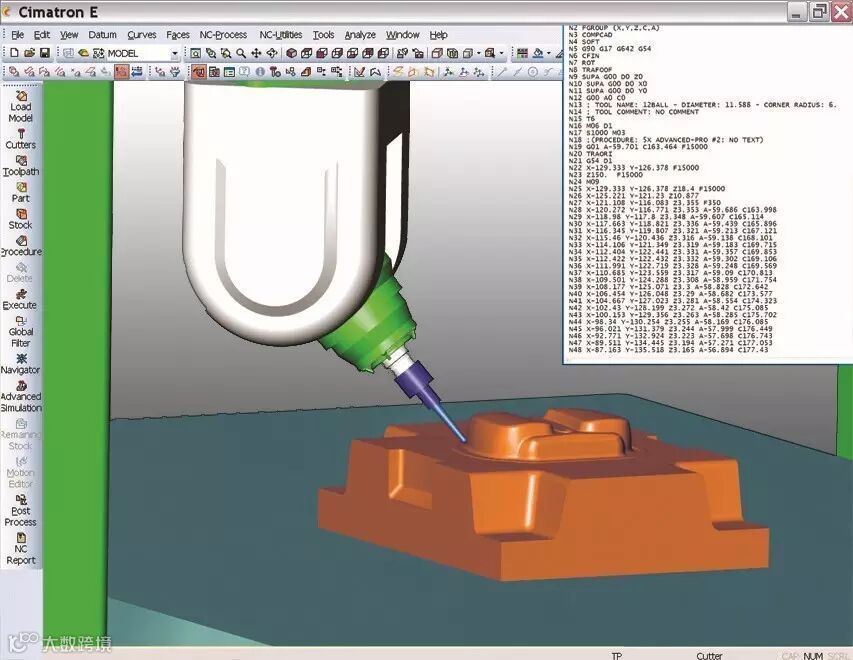853x660 pixels.
Task: Restore down the Cimatron E window
Action: pos(819,12)
